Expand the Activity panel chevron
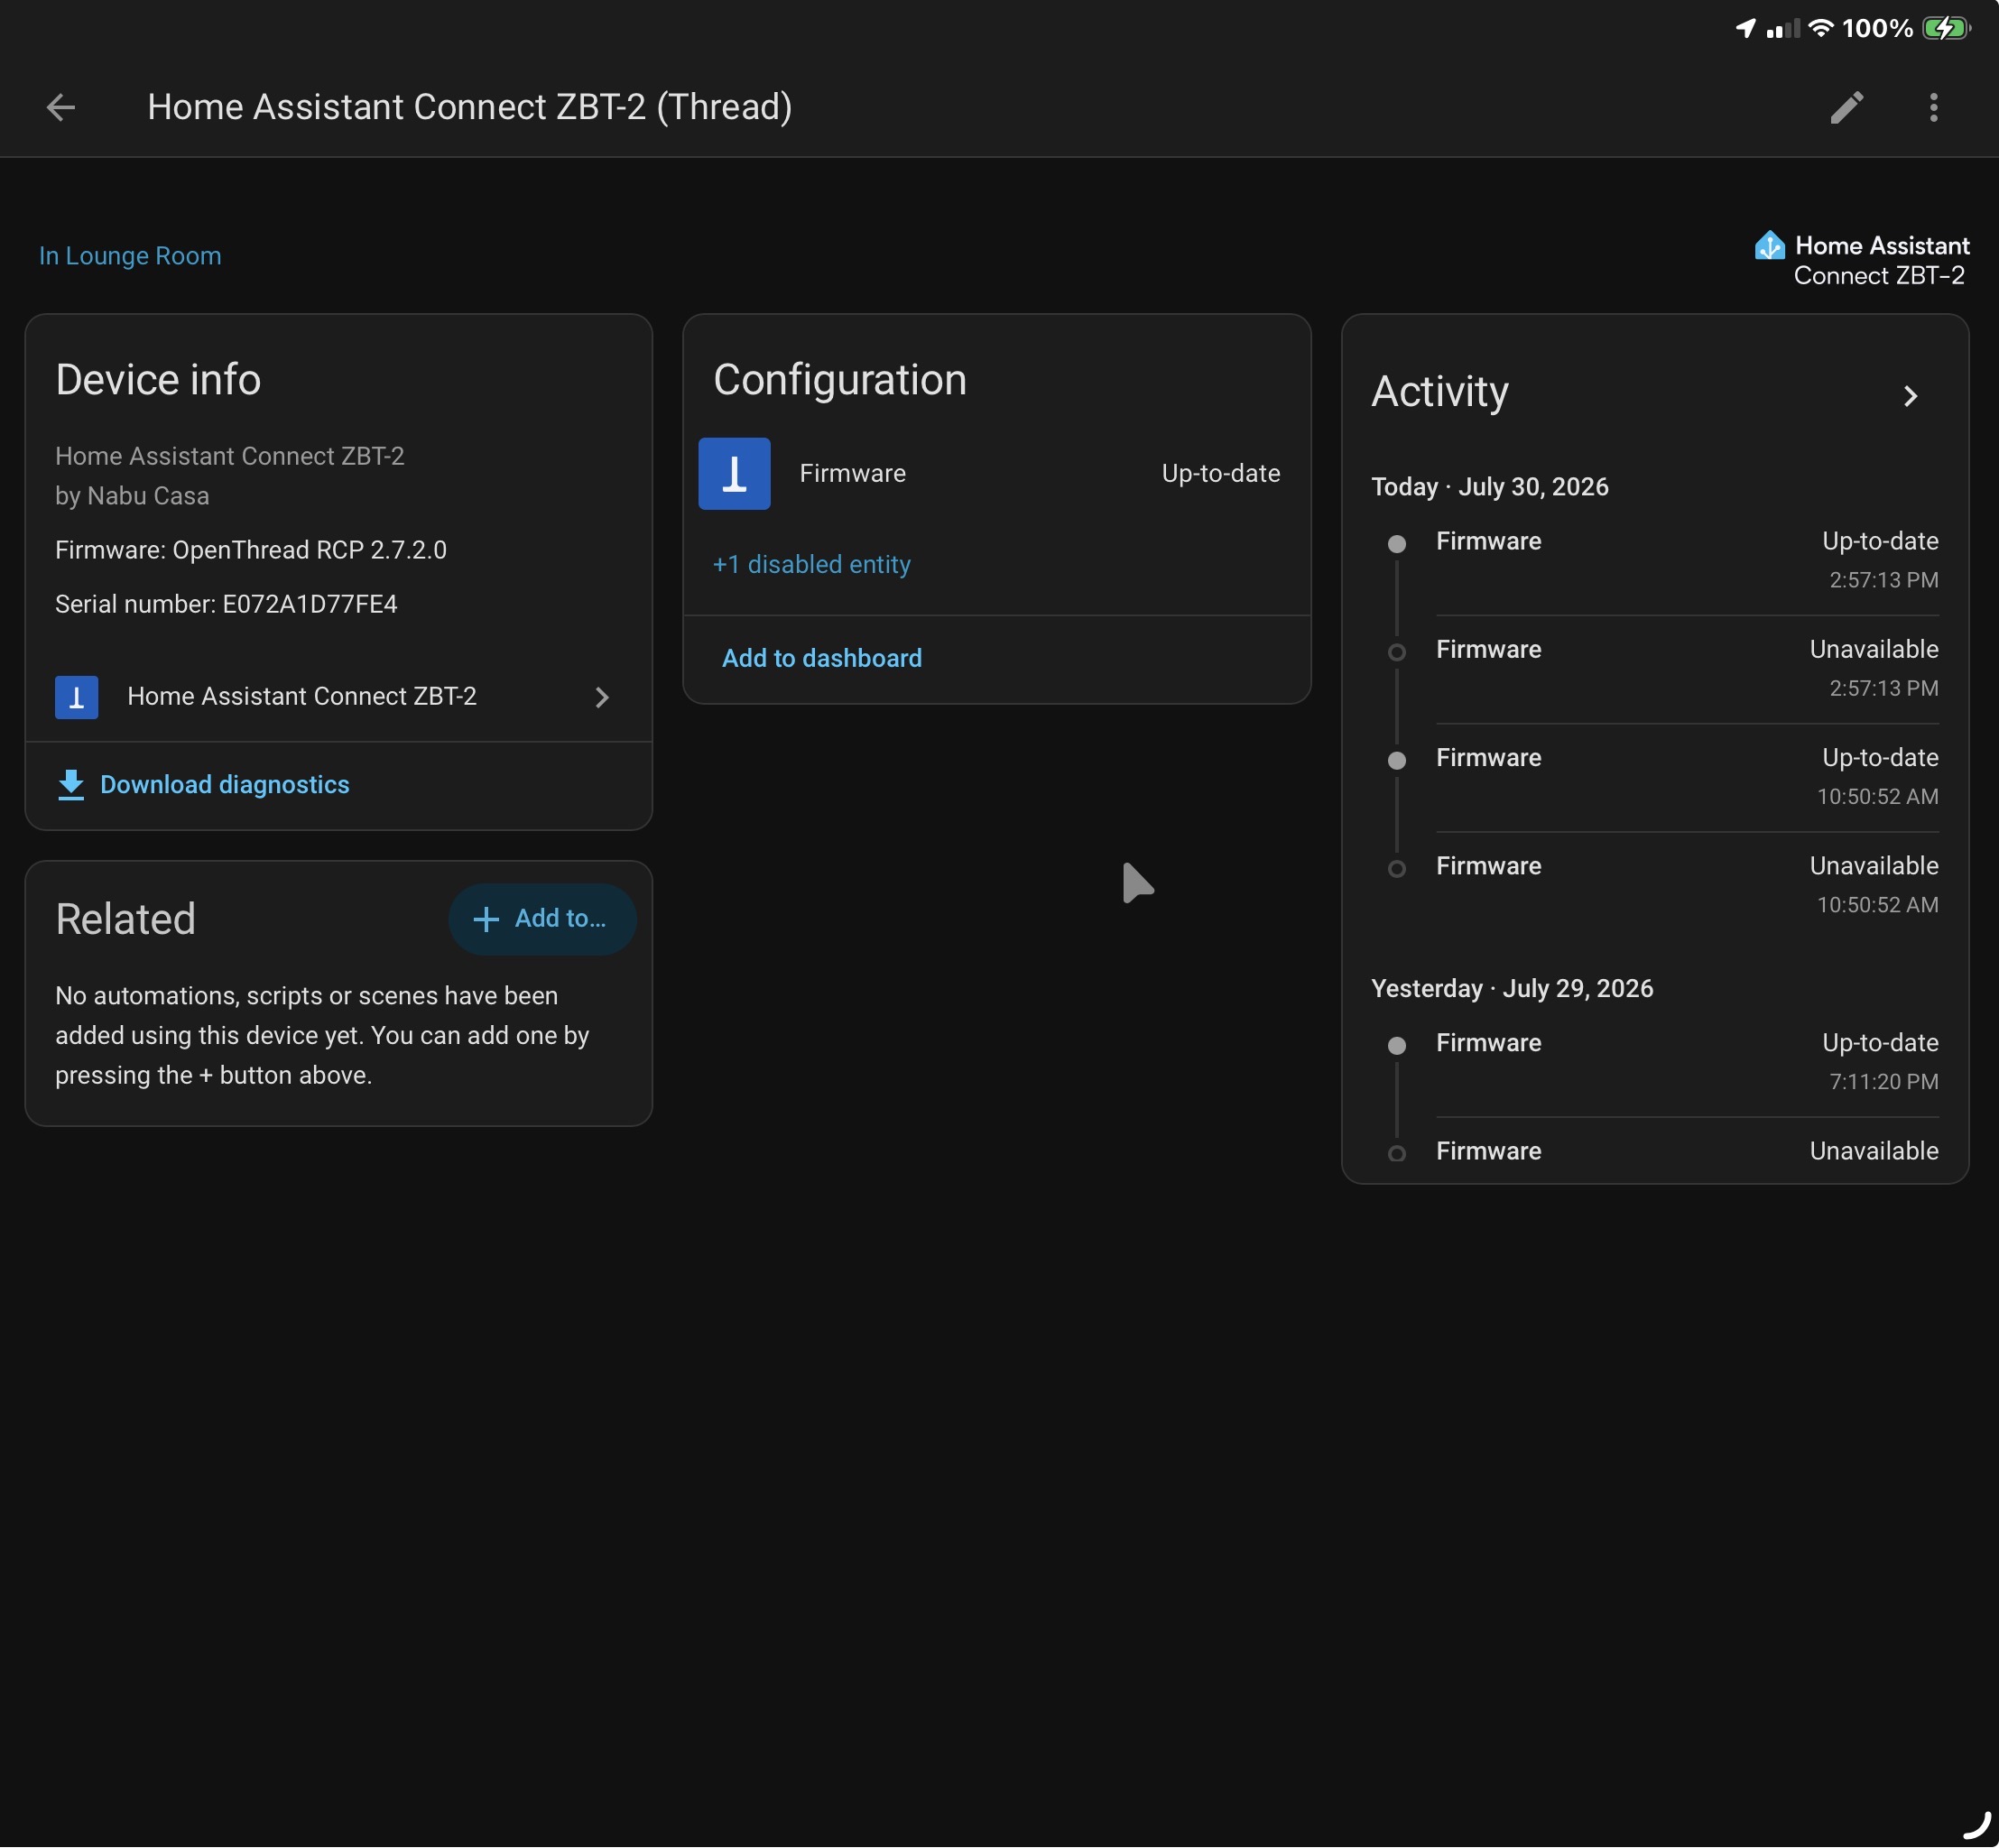 click(x=1910, y=396)
